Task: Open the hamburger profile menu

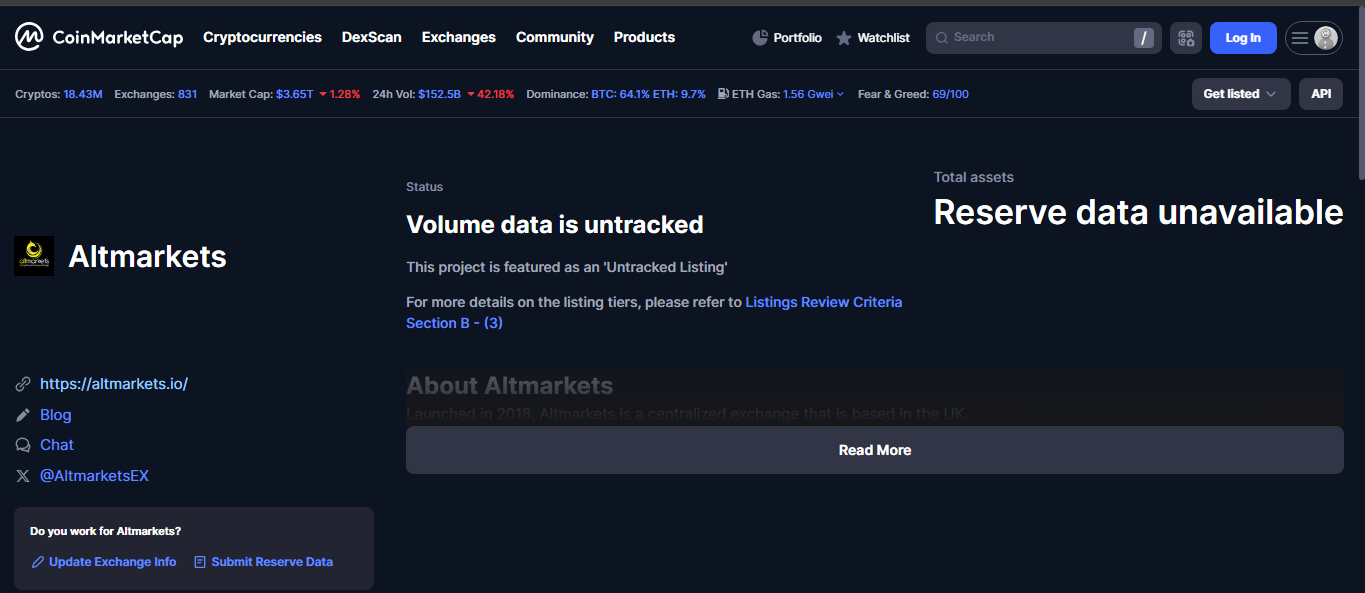Action: point(1312,38)
